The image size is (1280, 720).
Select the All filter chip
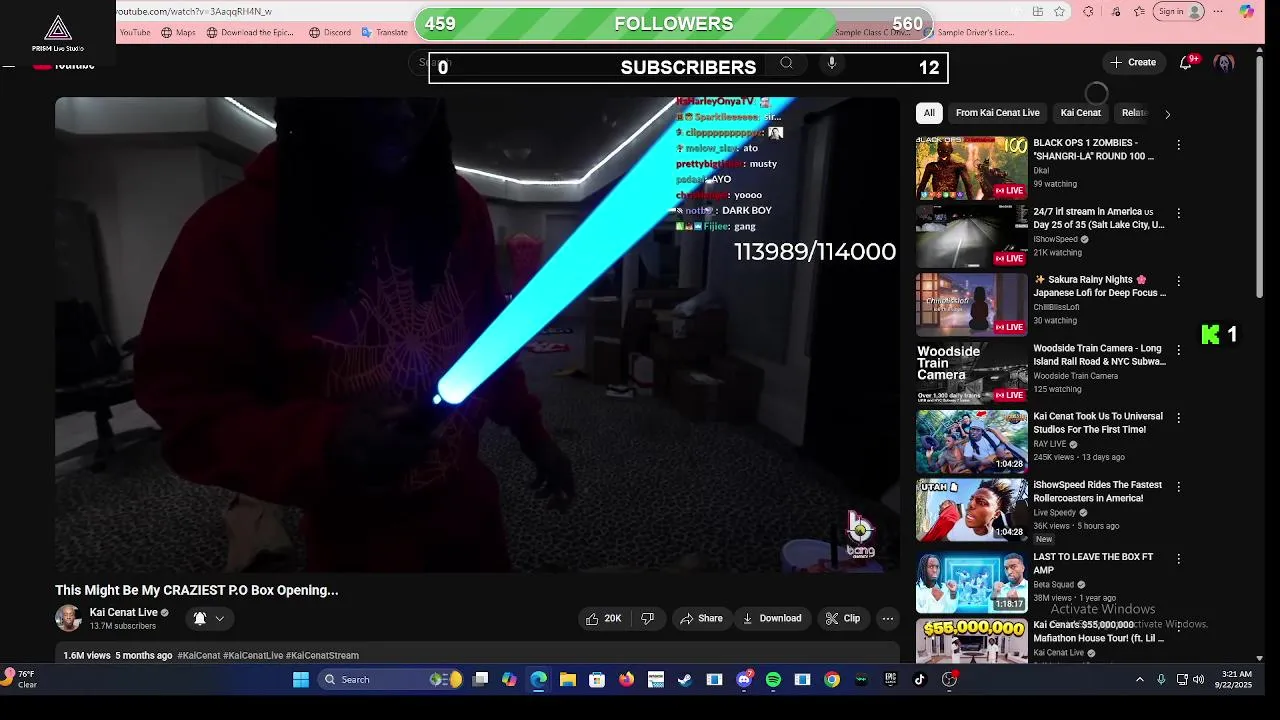tap(929, 113)
